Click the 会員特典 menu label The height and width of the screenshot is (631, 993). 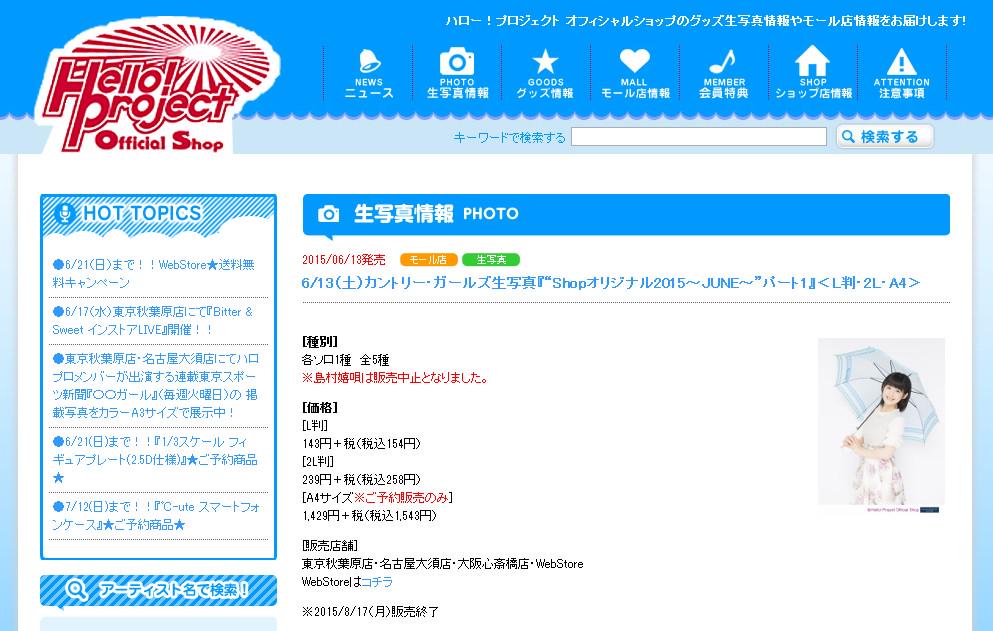pos(723,93)
